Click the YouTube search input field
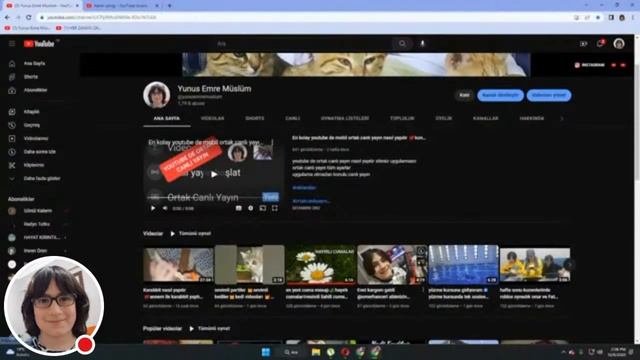Viewport: 640px width, 360px height. click(302, 44)
